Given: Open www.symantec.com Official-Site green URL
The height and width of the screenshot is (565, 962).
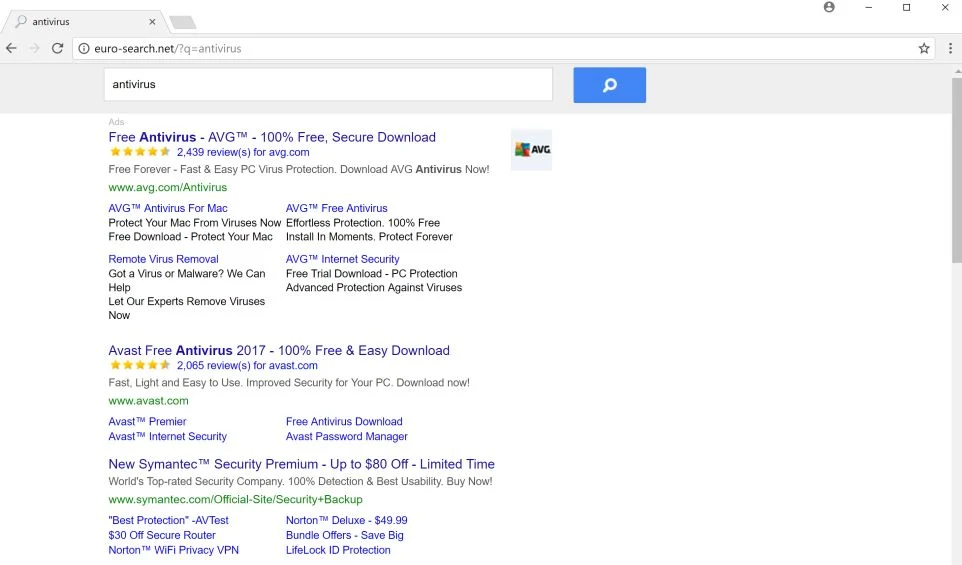Looking at the screenshot, I should (236, 499).
